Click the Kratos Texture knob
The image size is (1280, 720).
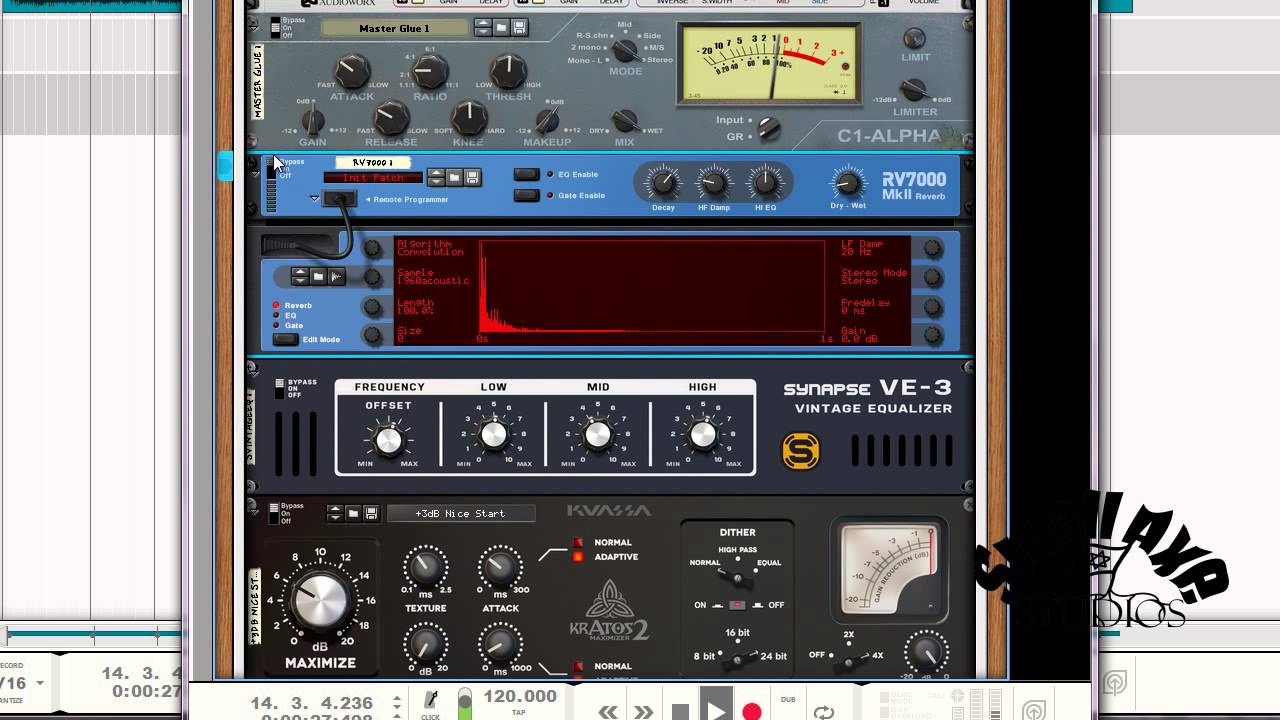(x=425, y=568)
